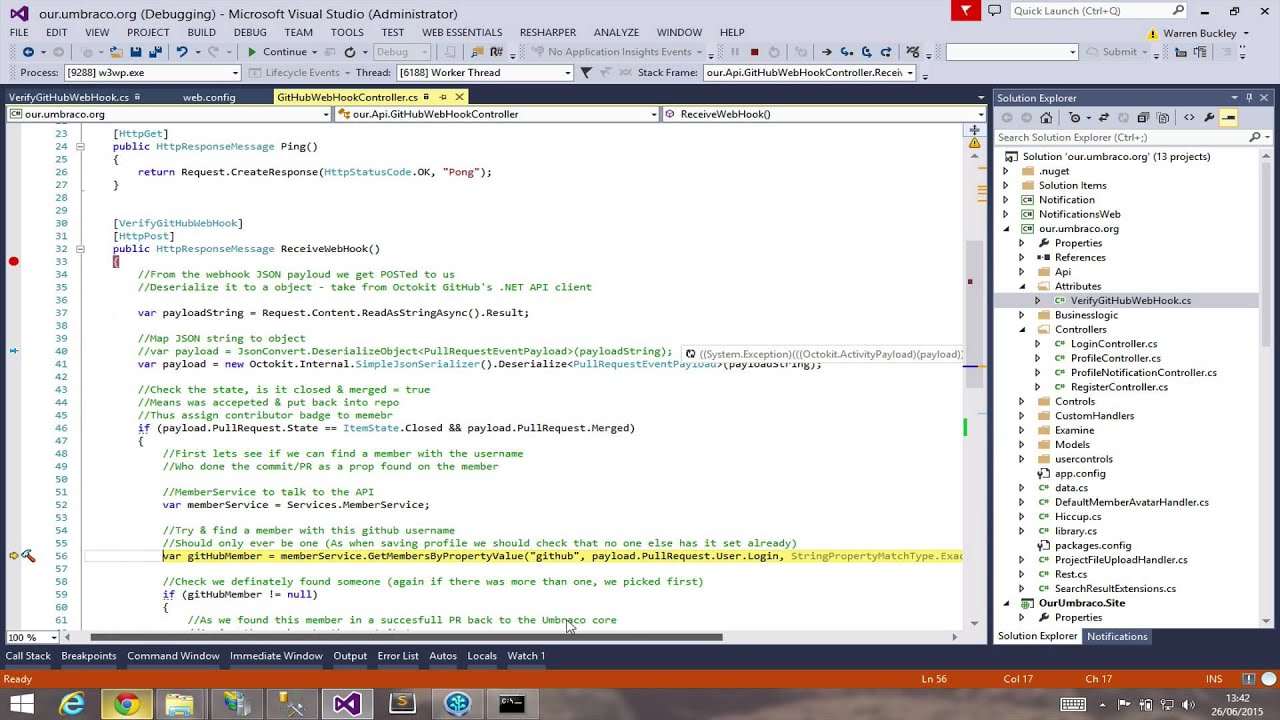
Task: Collapse the Controllers folder in Solution Explorer
Action: point(1021,330)
